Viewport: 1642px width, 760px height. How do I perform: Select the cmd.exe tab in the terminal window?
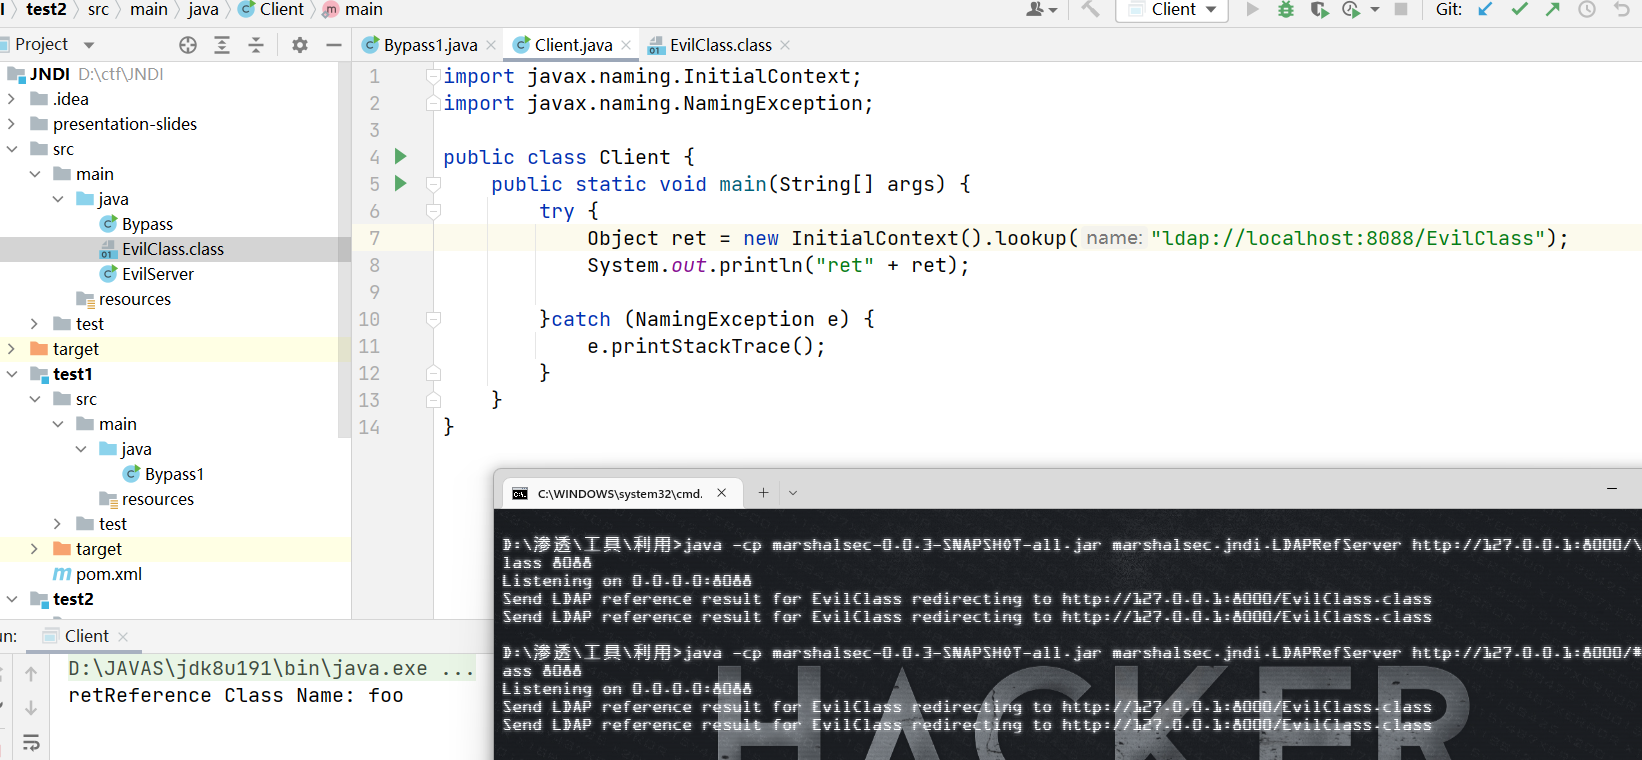619,493
